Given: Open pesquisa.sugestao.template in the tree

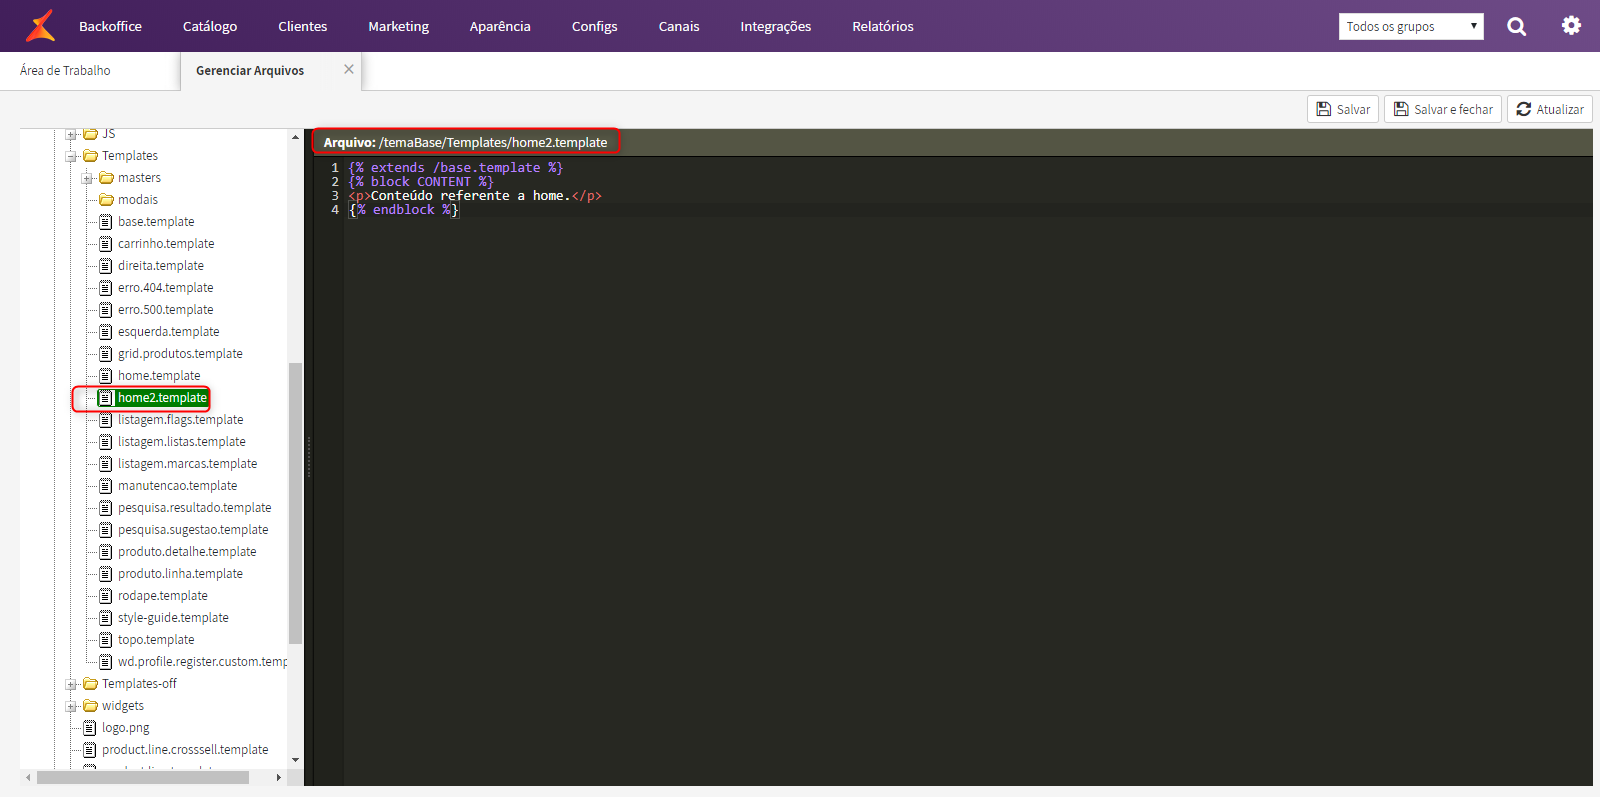Looking at the screenshot, I should (x=193, y=530).
